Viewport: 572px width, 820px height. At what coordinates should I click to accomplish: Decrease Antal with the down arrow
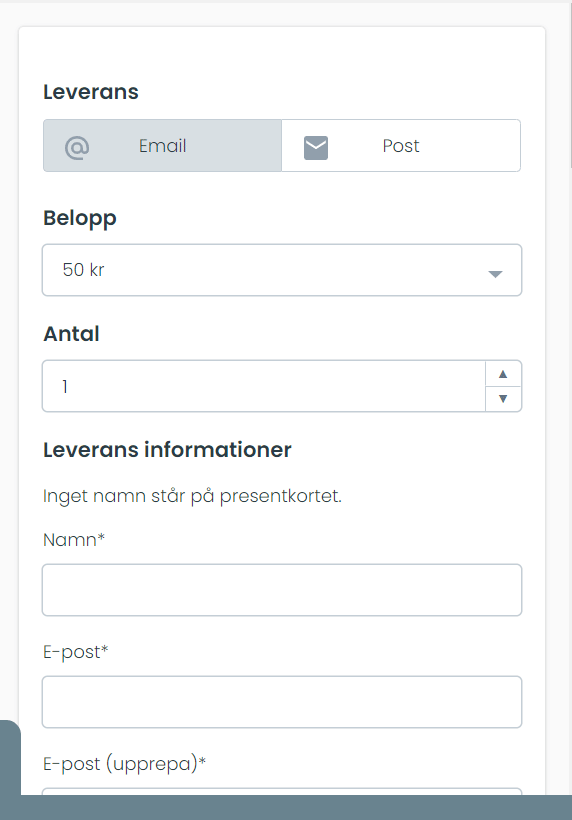point(503,399)
